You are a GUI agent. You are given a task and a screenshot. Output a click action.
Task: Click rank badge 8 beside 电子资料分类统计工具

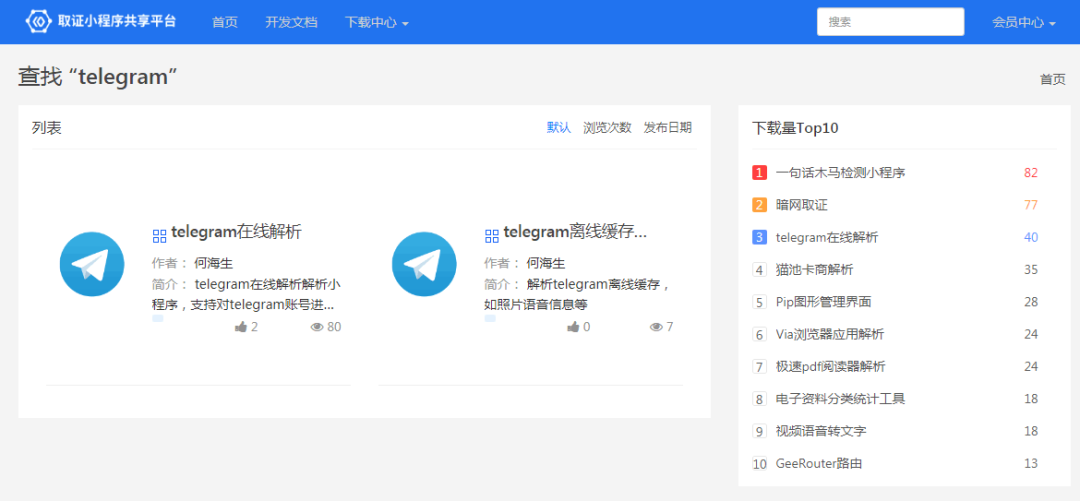pos(760,399)
